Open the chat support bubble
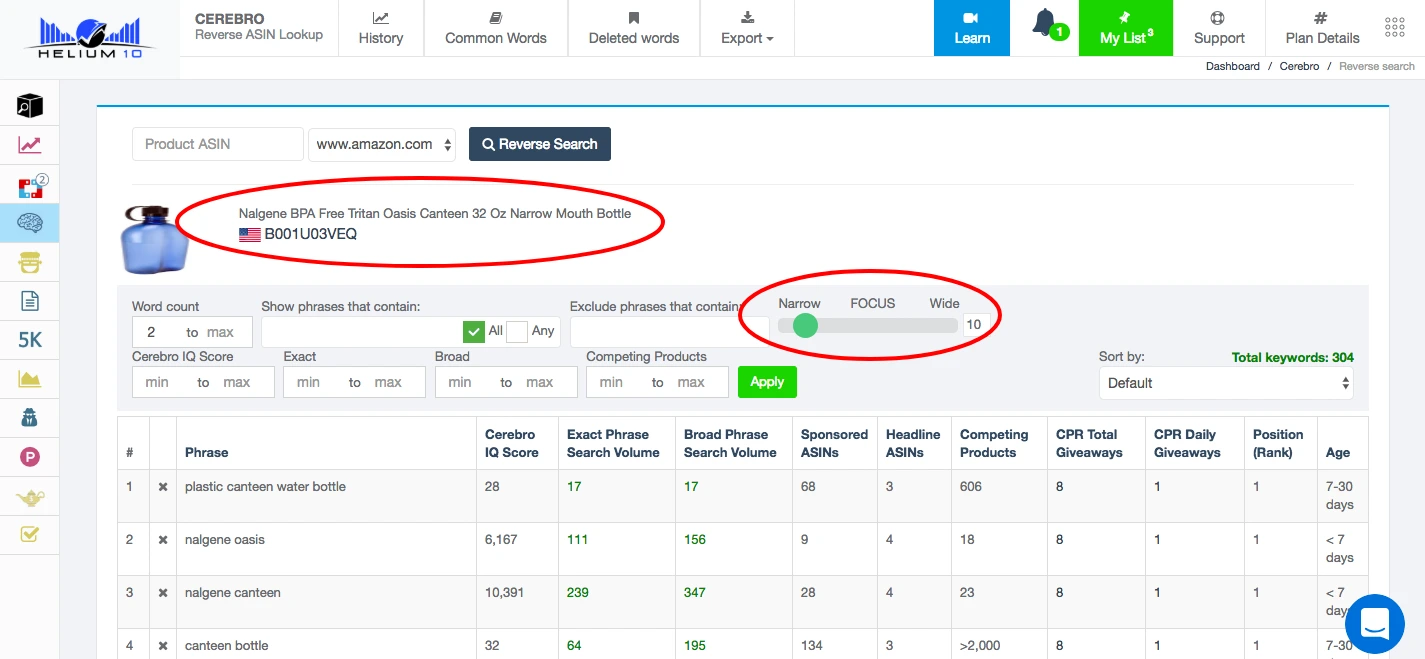1425x659 pixels. pos(1375,624)
